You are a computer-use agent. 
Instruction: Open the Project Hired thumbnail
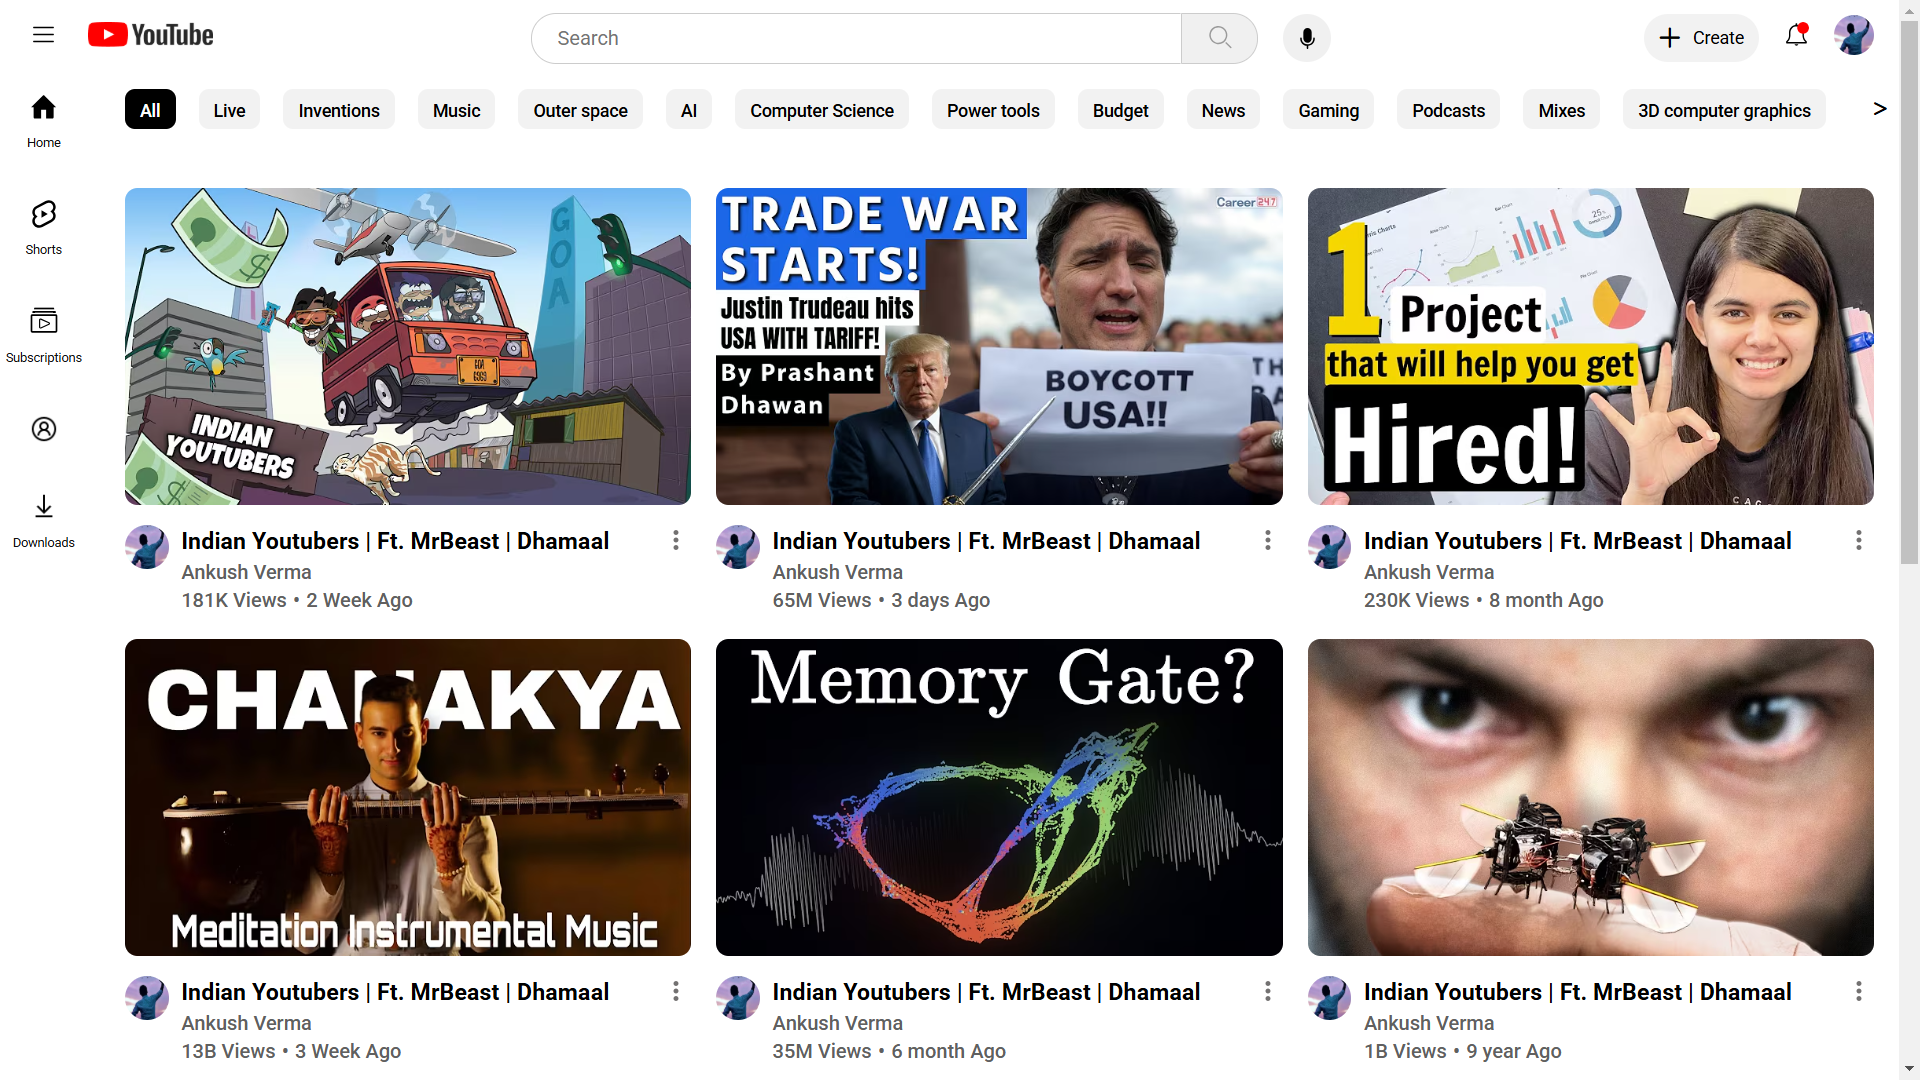tap(1590, 346)
